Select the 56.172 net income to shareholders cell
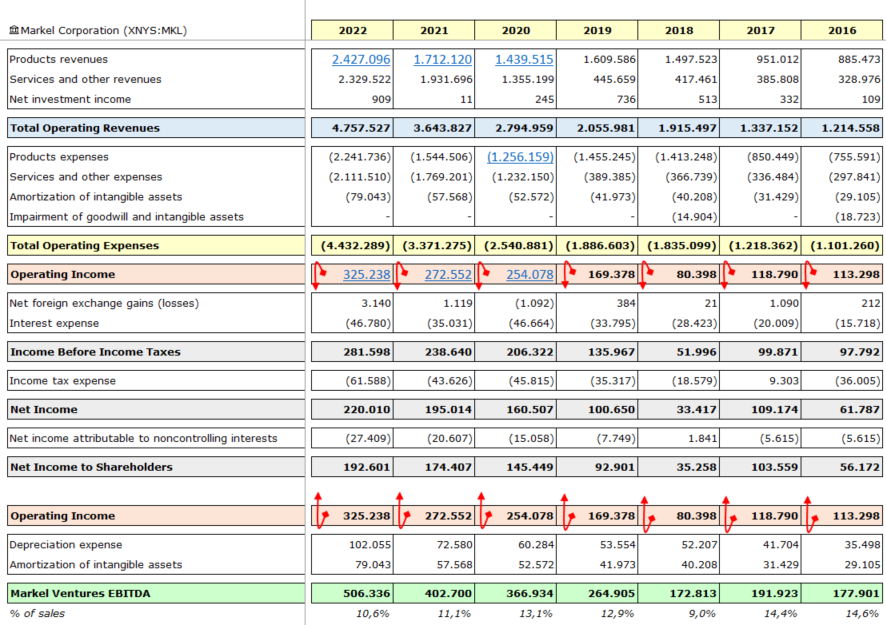This screenshot has width=886, height=625. (842, 467)
